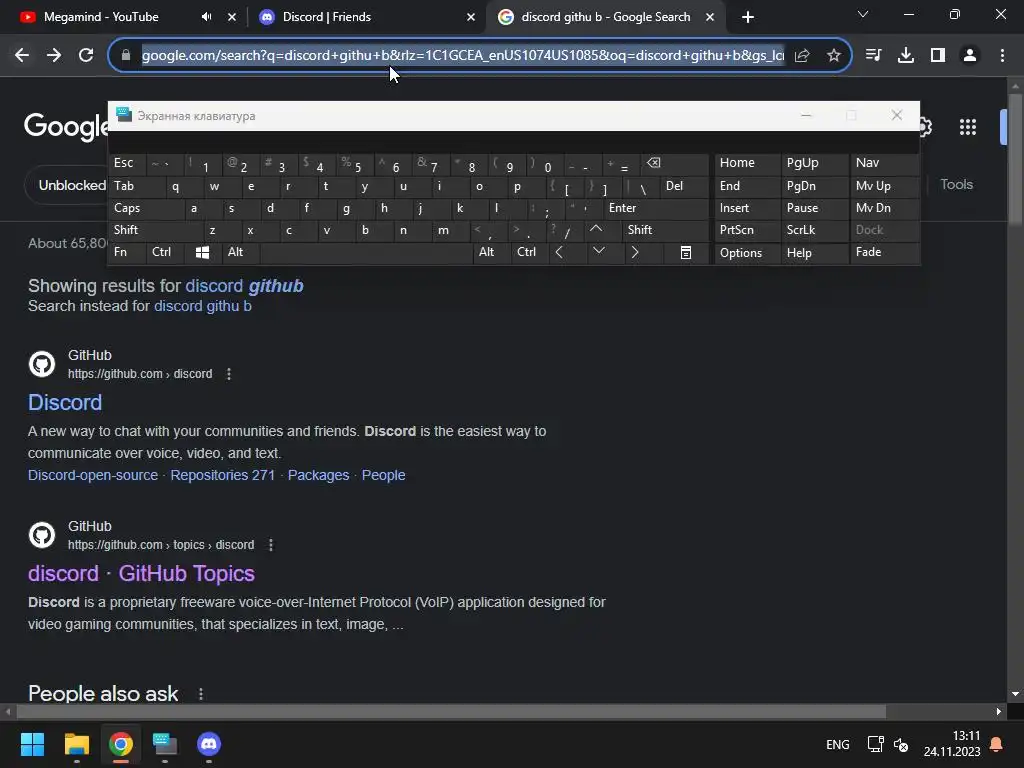Toggle the Chrome side panel icon
1024x768 pixels.
click(x=938, y=56)
